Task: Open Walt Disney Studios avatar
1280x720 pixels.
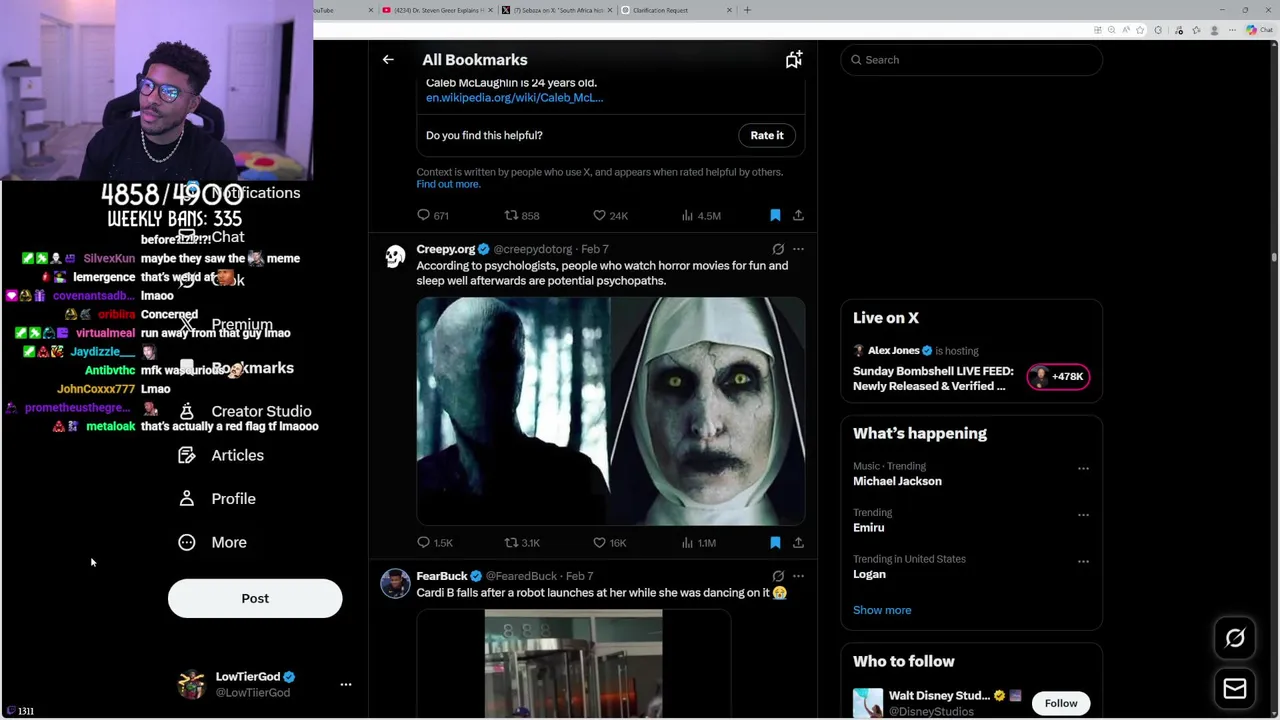Action: [x=868, y=703]
